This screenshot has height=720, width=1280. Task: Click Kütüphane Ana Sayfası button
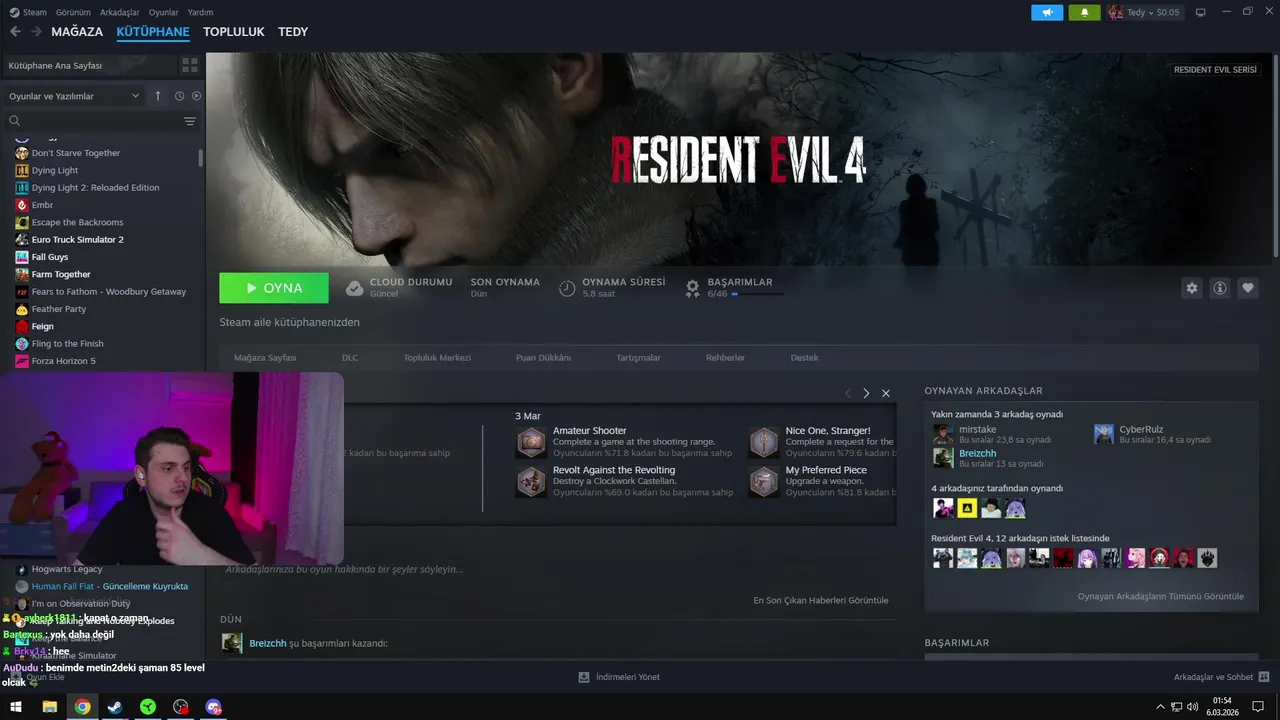[88, 65]
